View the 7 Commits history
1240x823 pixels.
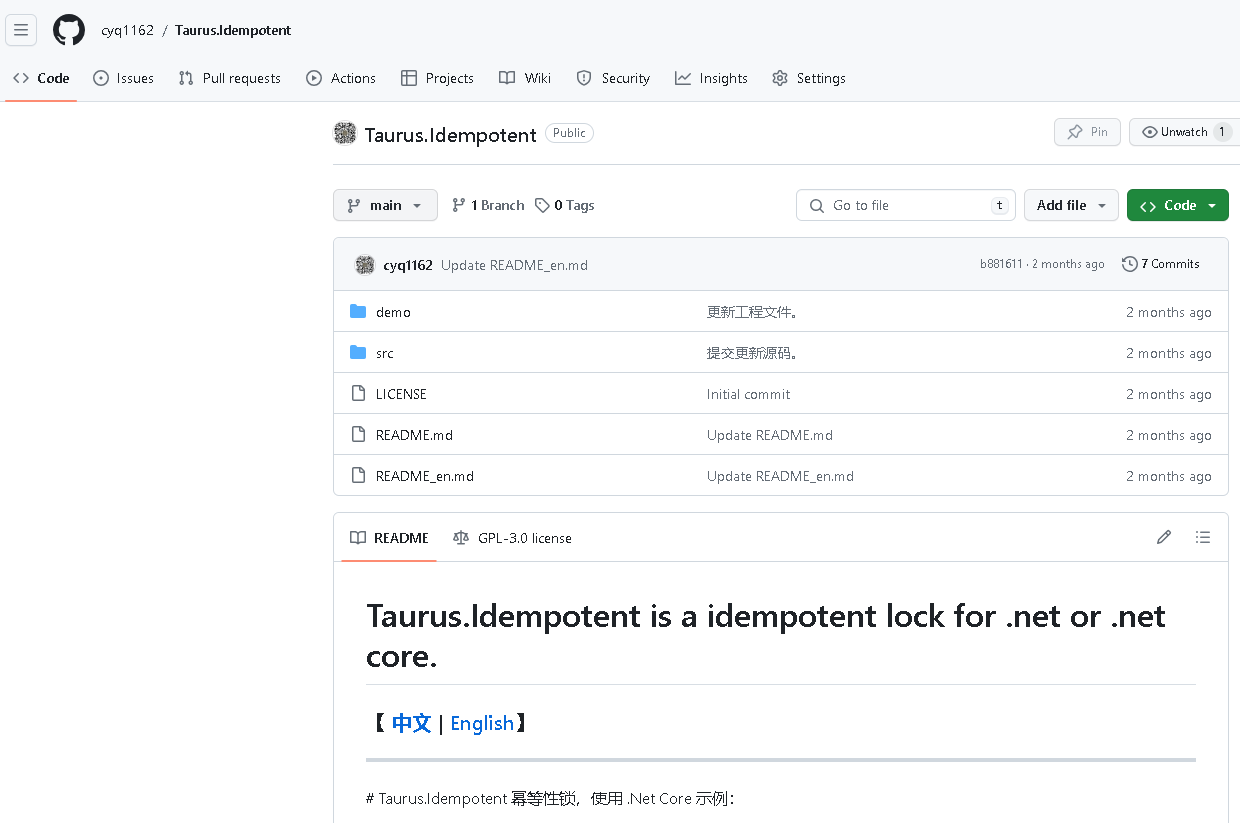click(x=1161, y=264)
